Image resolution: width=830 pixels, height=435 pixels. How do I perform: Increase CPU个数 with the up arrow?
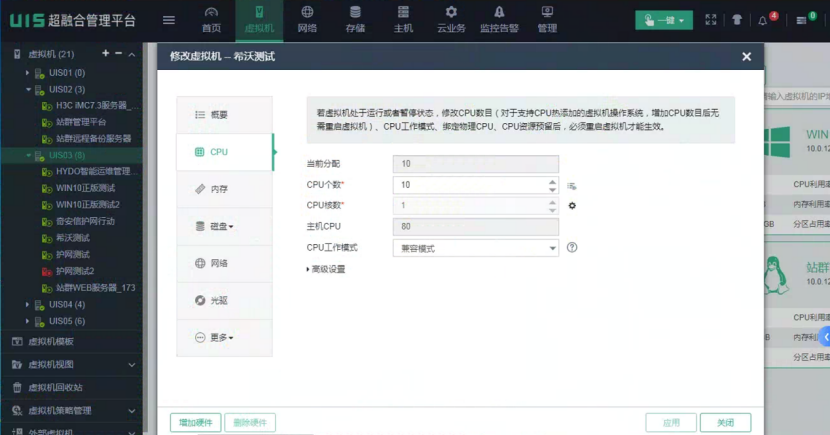[x=552, y=181]
